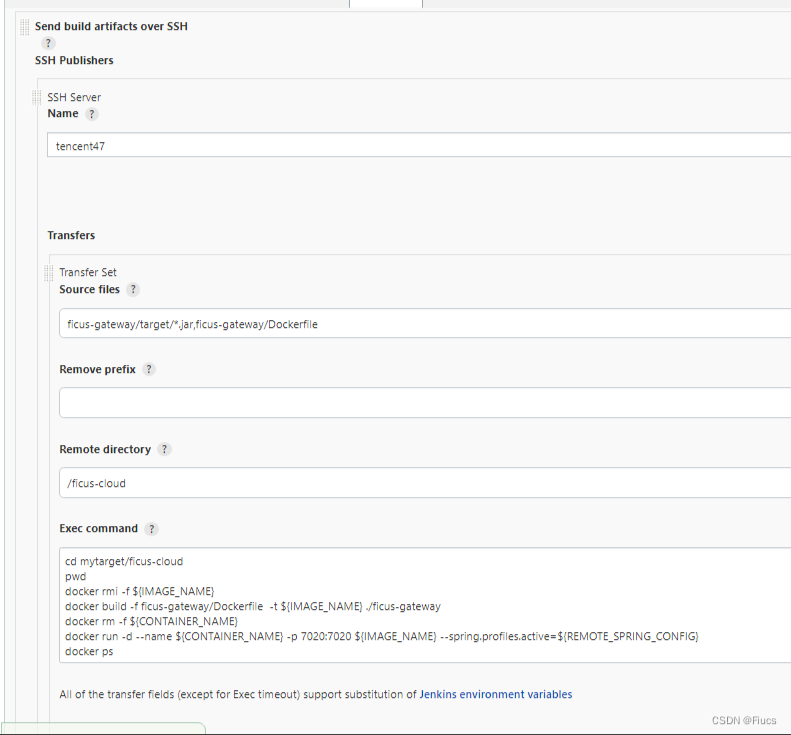
Task: Click the 'docker rmi -f' command line
Action: [x=140, y=592]
